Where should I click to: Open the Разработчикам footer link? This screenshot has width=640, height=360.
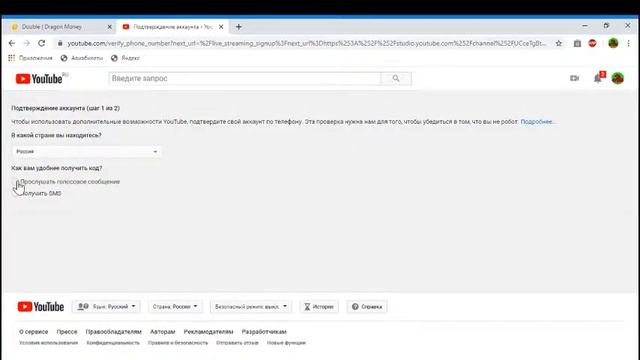coord(264,332)
